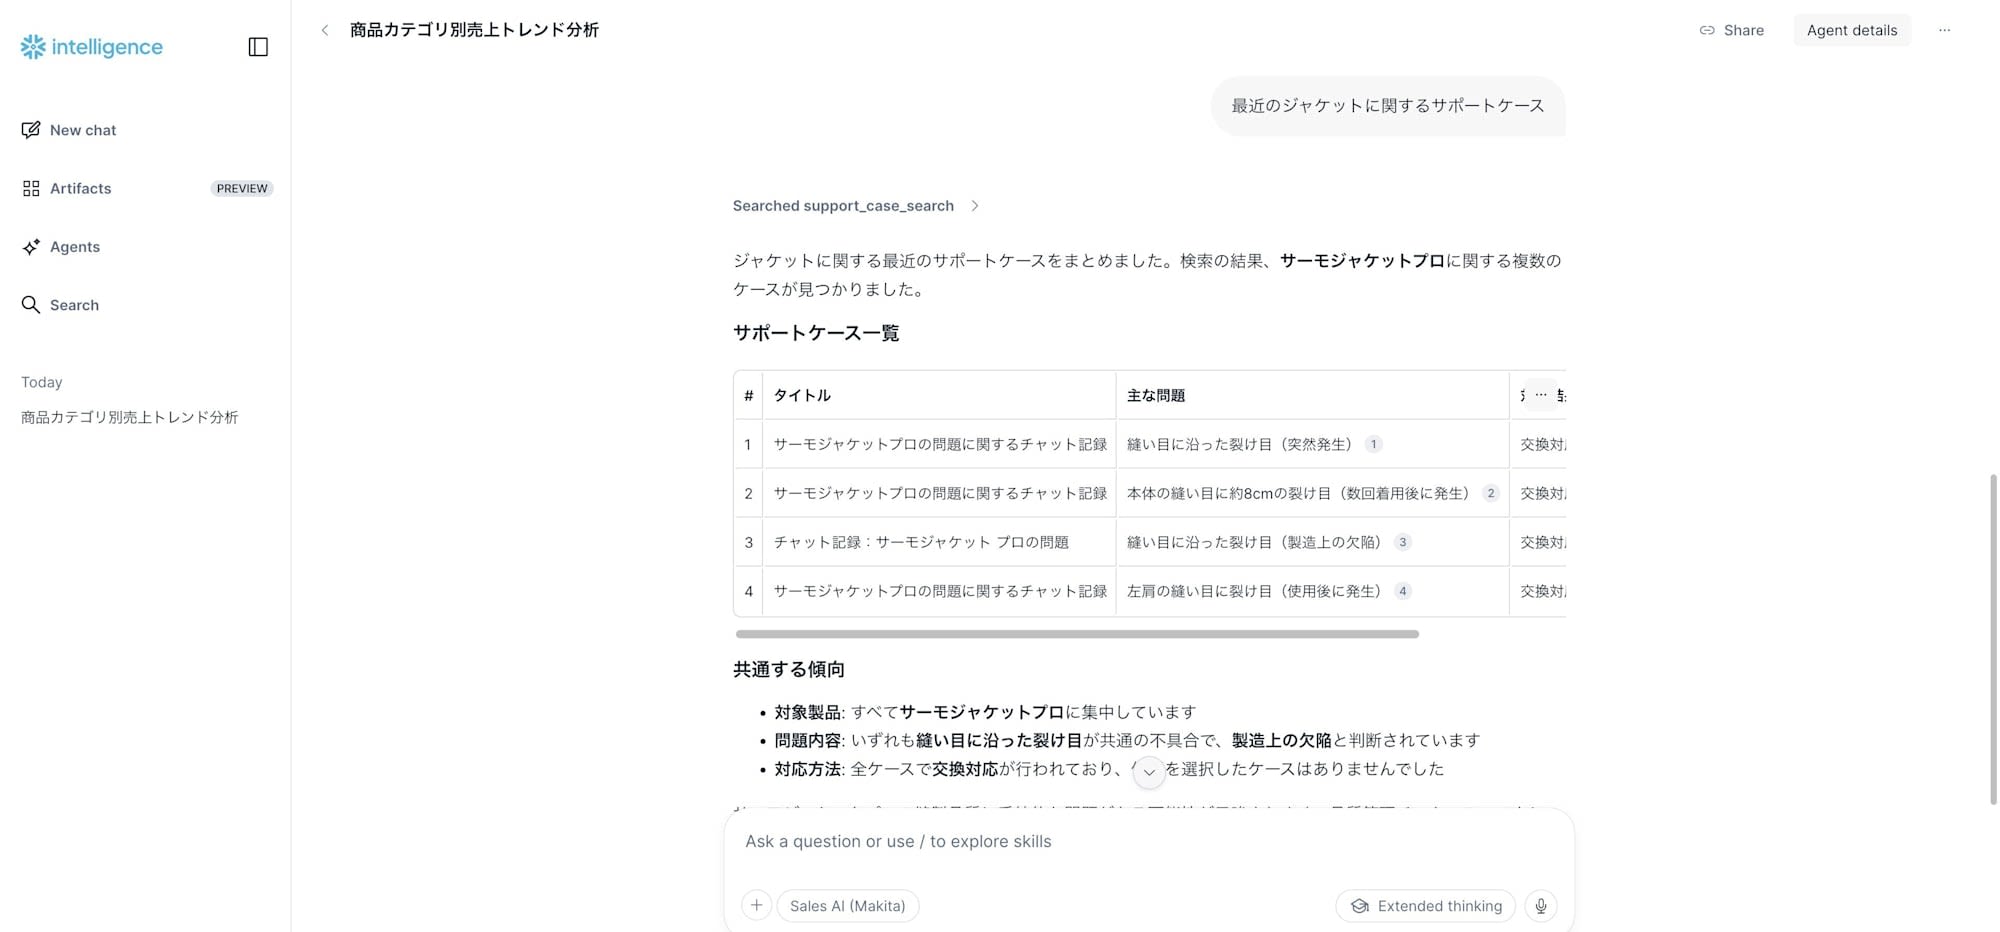
Task: Click the Search icon in sidebar
Action: 30,305
